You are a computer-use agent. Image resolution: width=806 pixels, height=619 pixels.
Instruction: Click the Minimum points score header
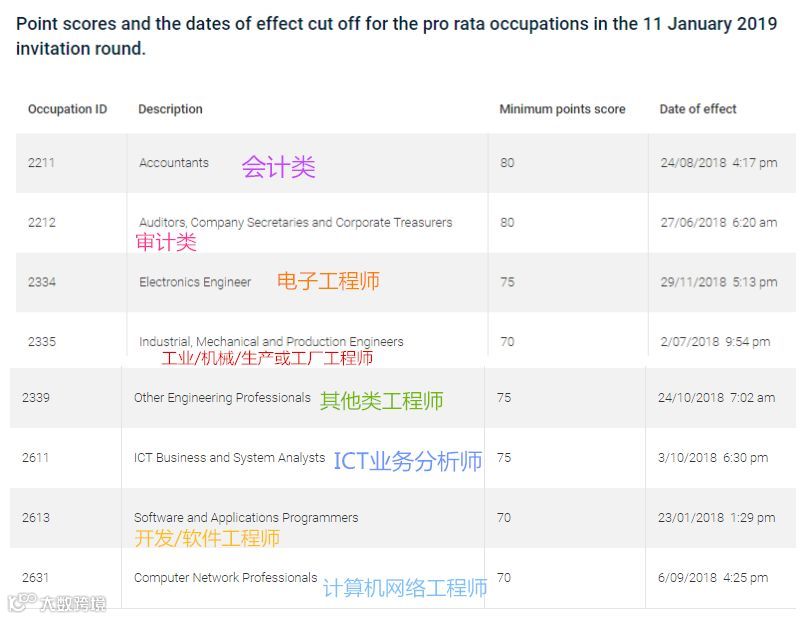click(562, 109)
